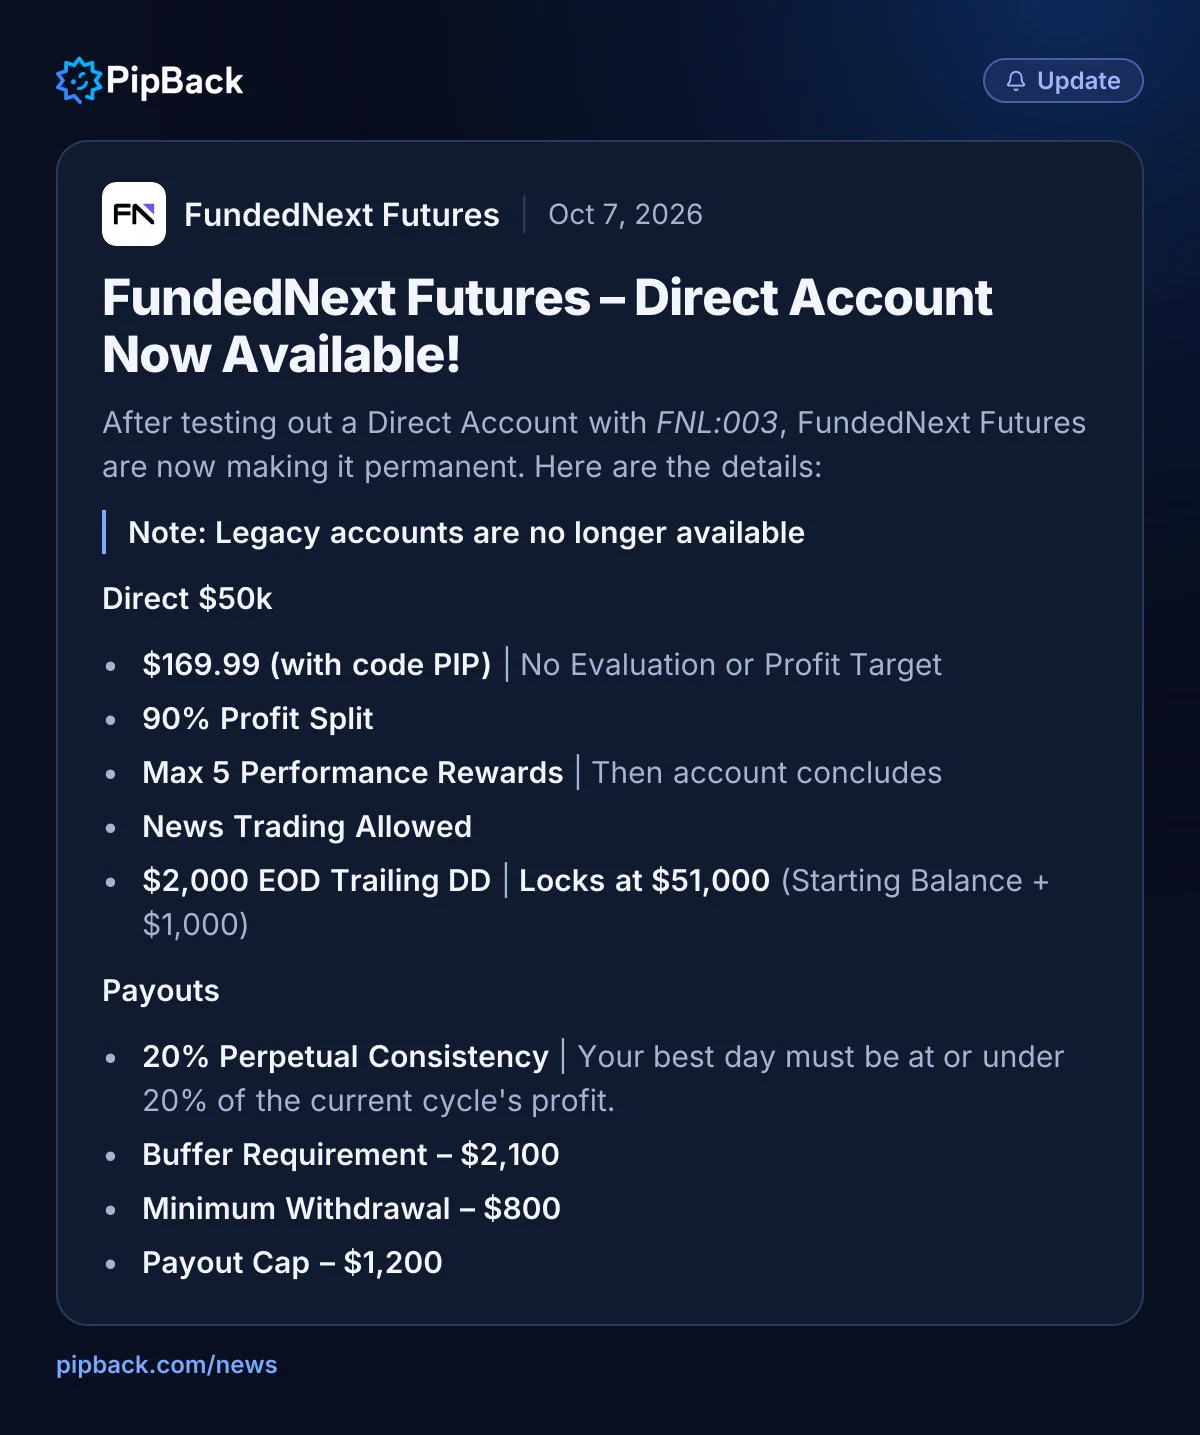This screenshot has width=1200, height=1435.
Task: Click the PipBack gear logo icon
Action: click(x=79, y=80)
